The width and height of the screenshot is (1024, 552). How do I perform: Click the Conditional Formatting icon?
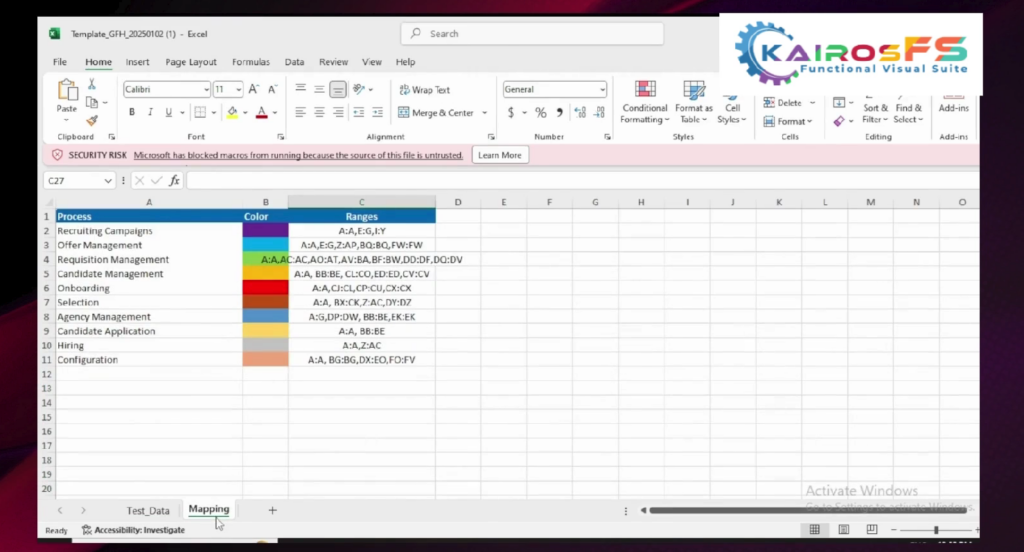[x=645, y=90]
